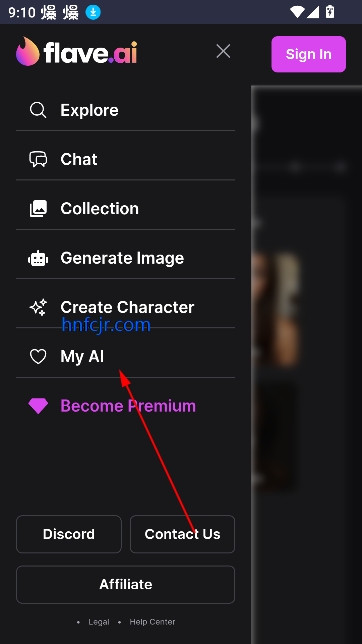Open the Help Center link

click(152, 622)
